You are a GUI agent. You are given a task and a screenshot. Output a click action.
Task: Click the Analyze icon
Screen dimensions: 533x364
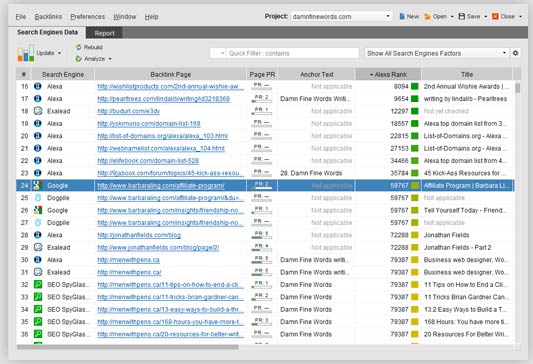[x=79, y=59]
